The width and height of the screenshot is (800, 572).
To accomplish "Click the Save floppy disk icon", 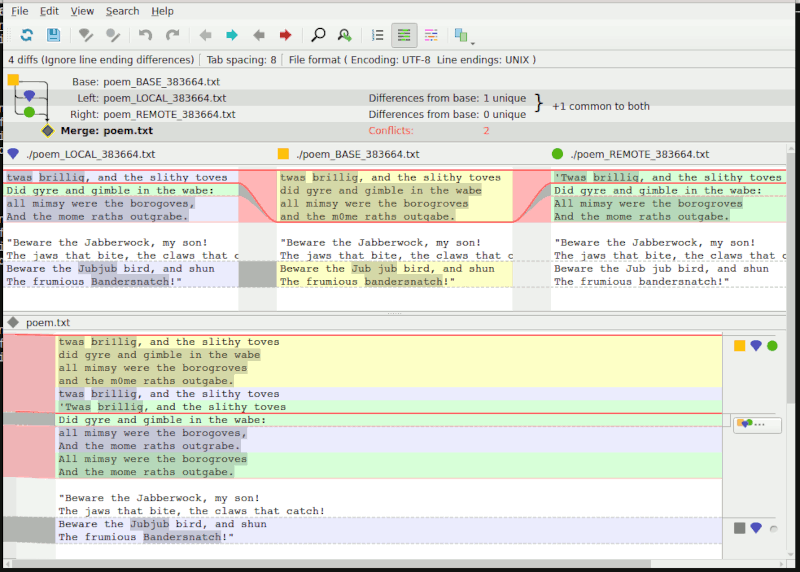I will [x=53, y=35].
